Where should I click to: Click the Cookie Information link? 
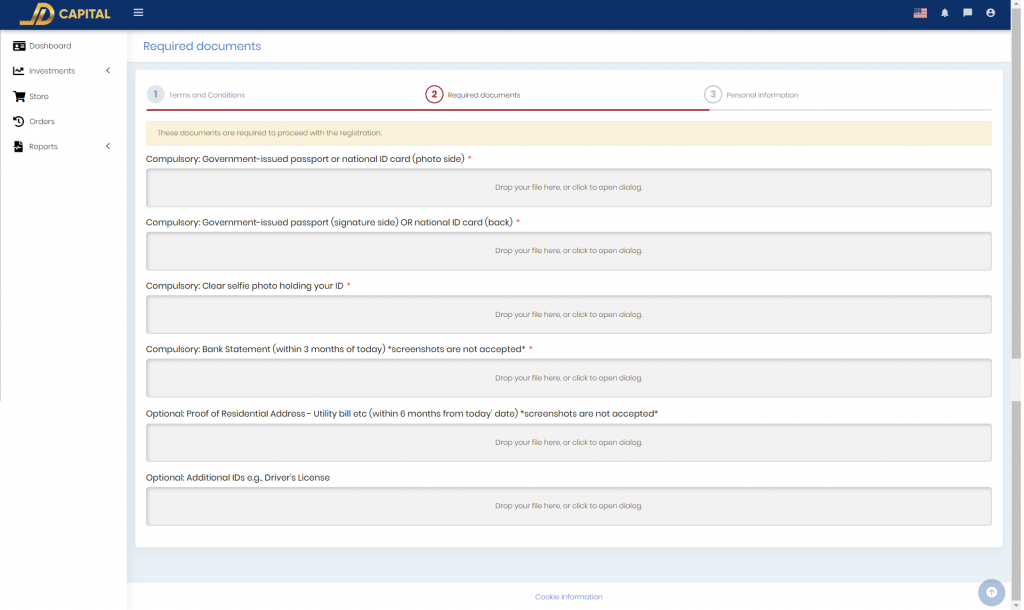click(568, 596)
